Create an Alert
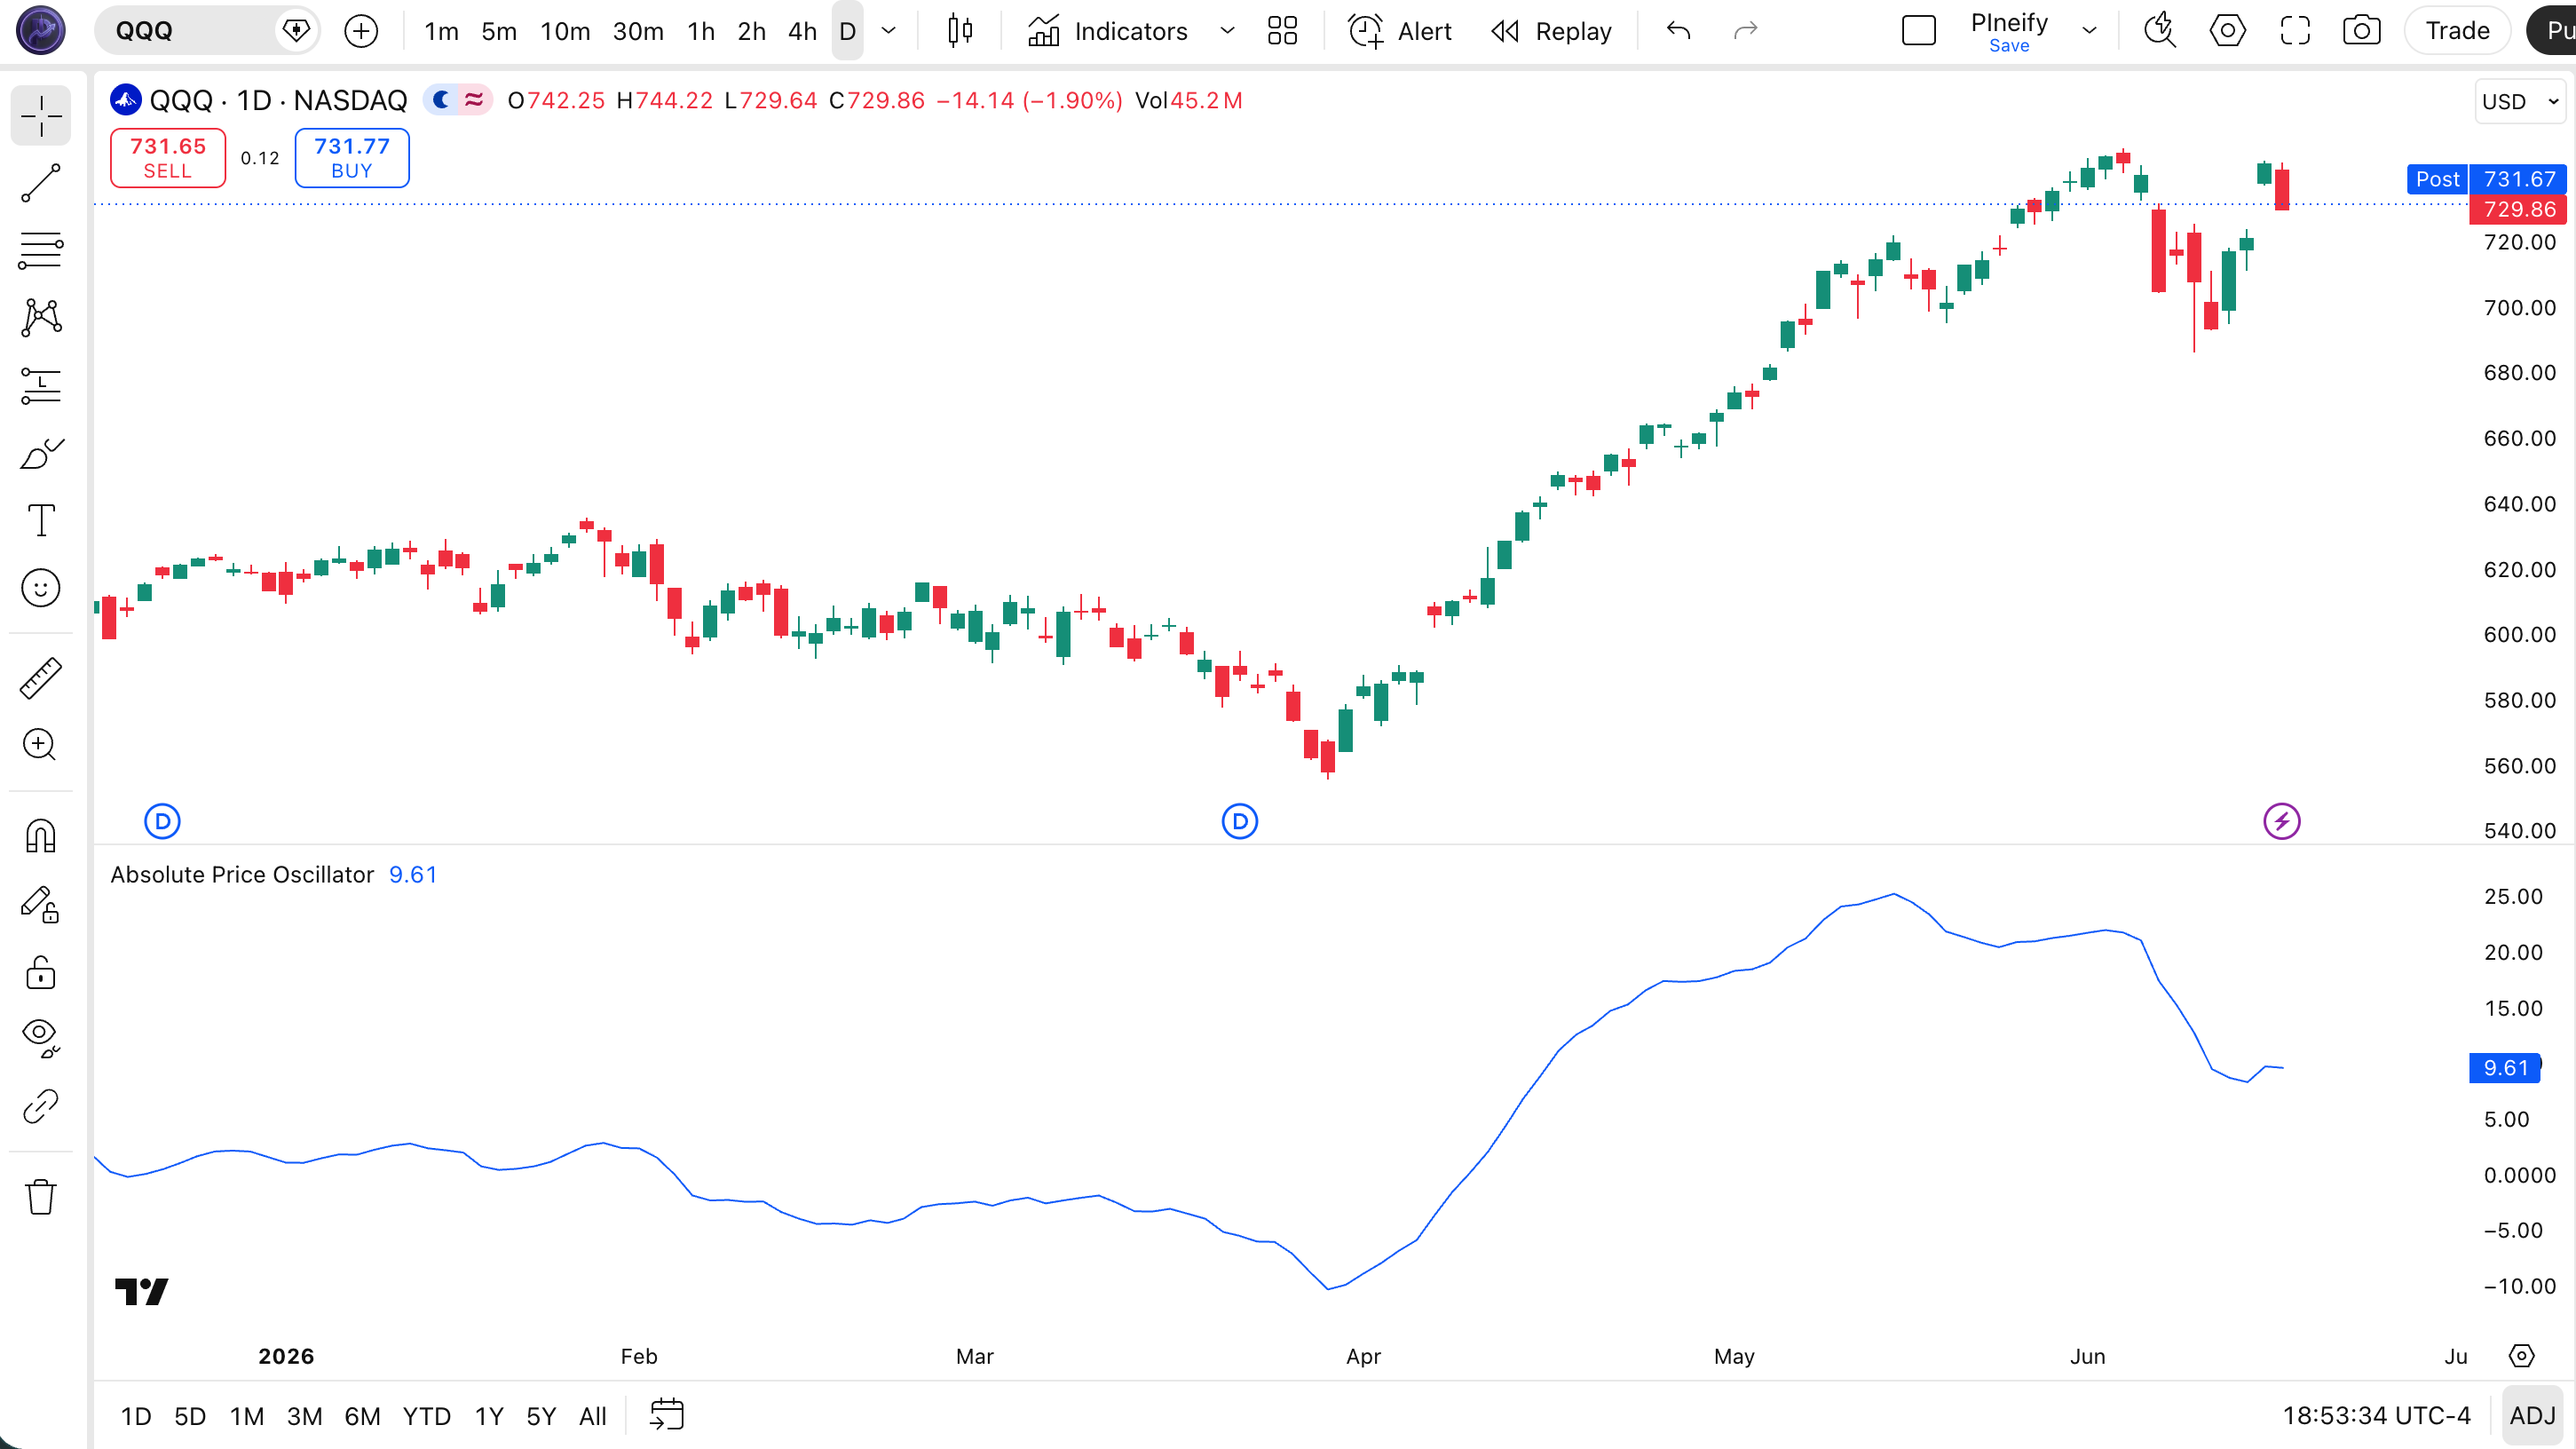Screen dimensions: 2576x1449 (x=1400, y=31)
